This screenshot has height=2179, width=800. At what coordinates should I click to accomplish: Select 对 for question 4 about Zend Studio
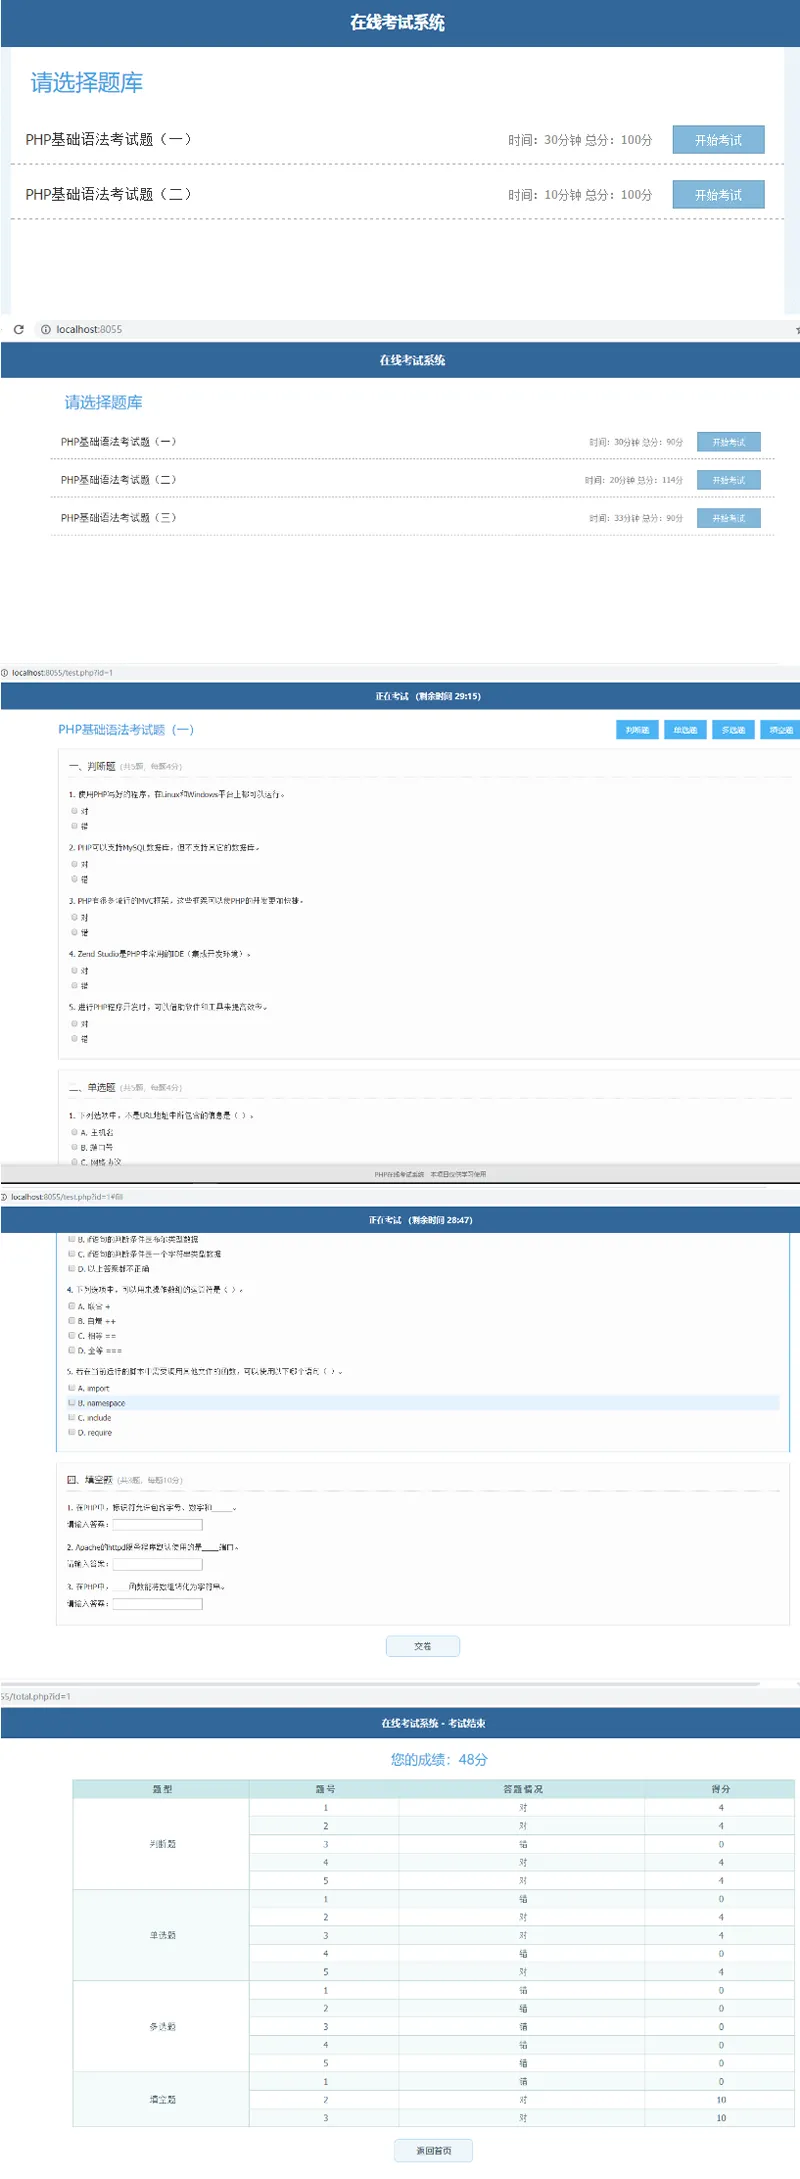pyautogui.click(x=74, y=970)
